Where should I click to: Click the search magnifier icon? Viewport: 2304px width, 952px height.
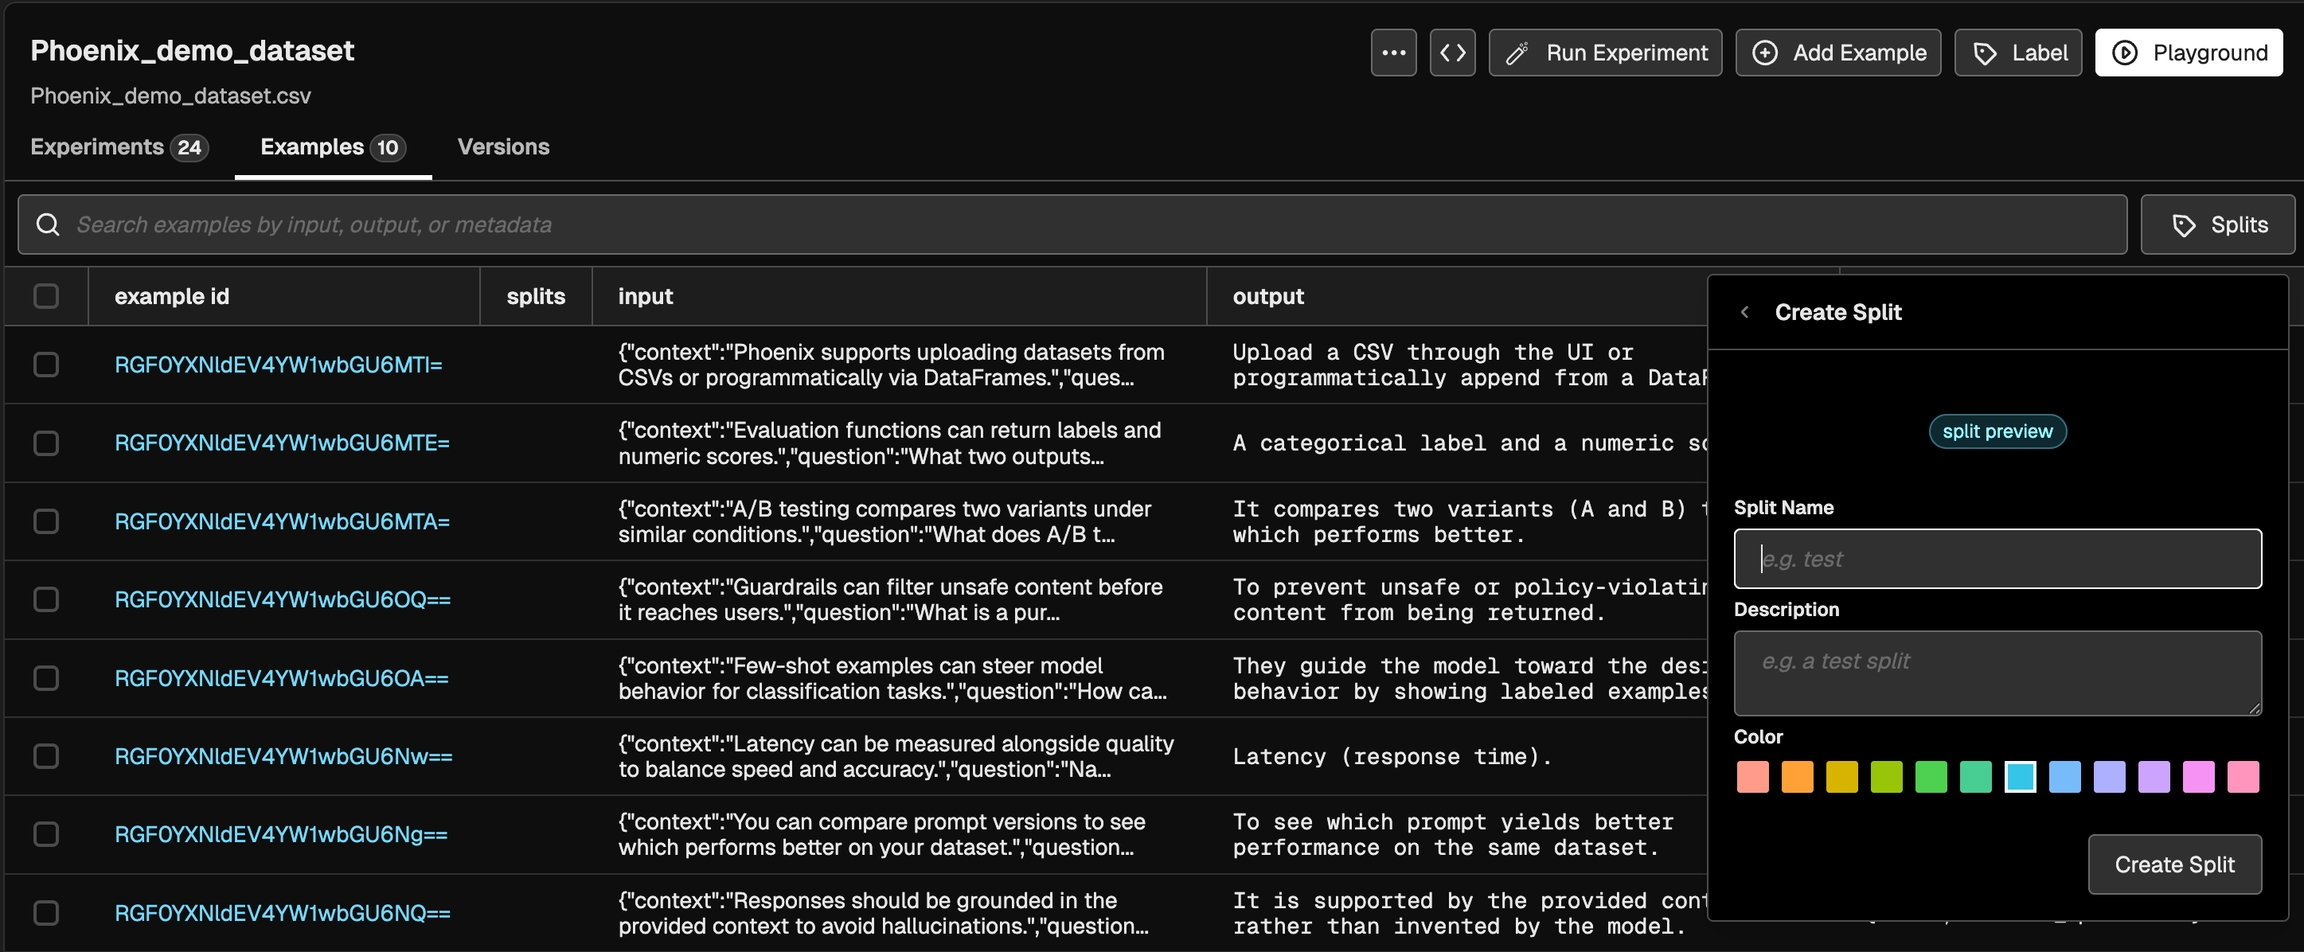pyautogui.click(x=48, y=224)
